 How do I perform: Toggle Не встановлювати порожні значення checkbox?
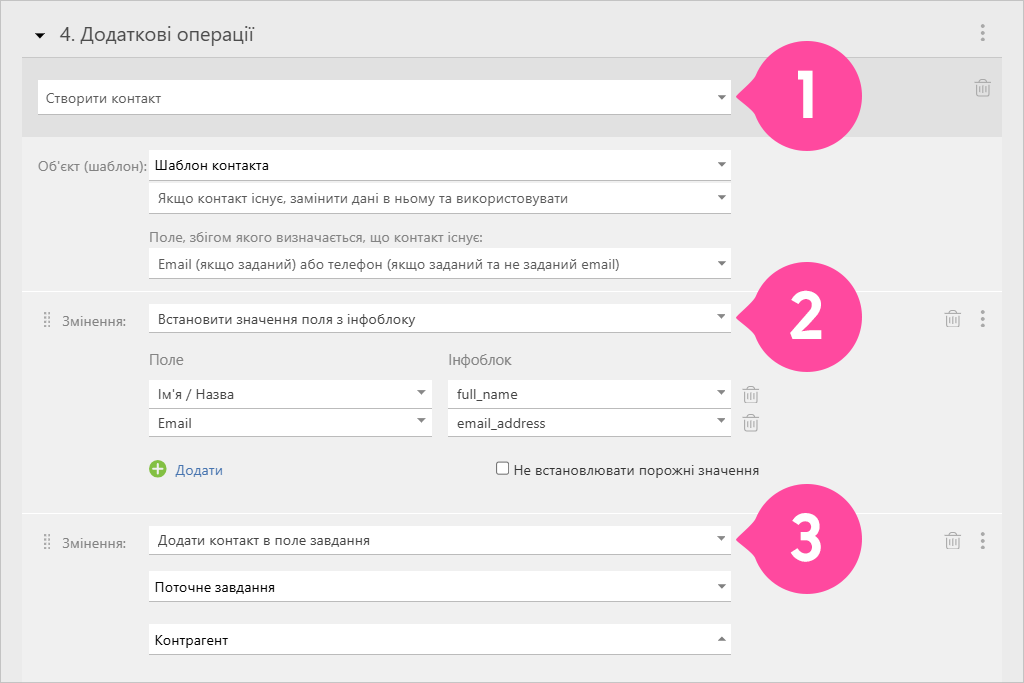[502, 468]
